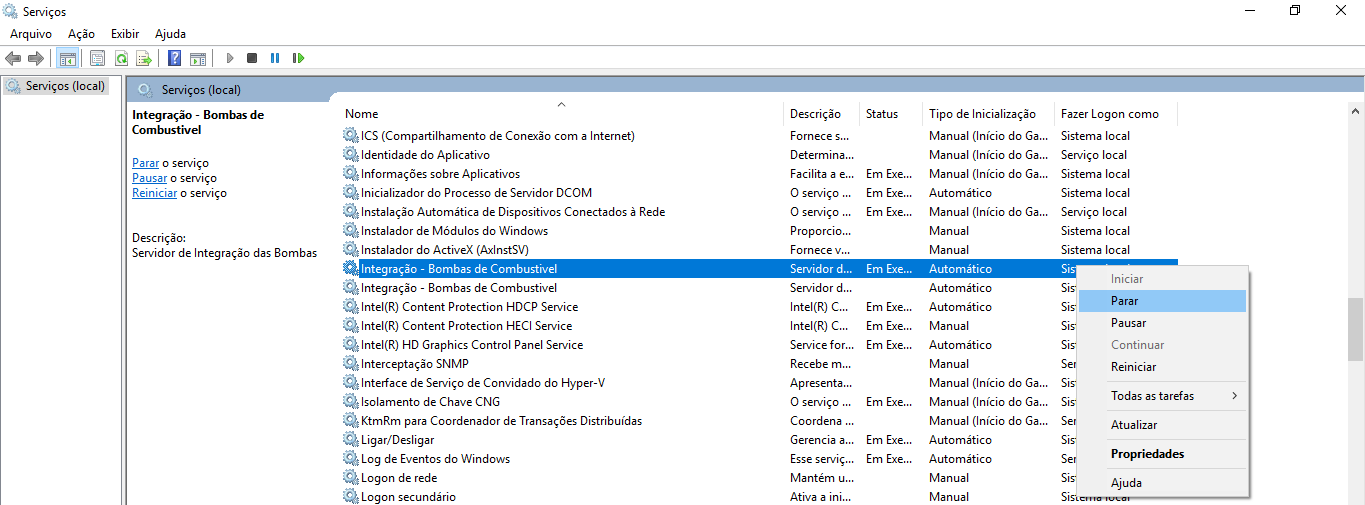This screenshot has height=505, width=1365.
Task: Click the Pause Service toolbar icon
Action: [x=275, y=58]
